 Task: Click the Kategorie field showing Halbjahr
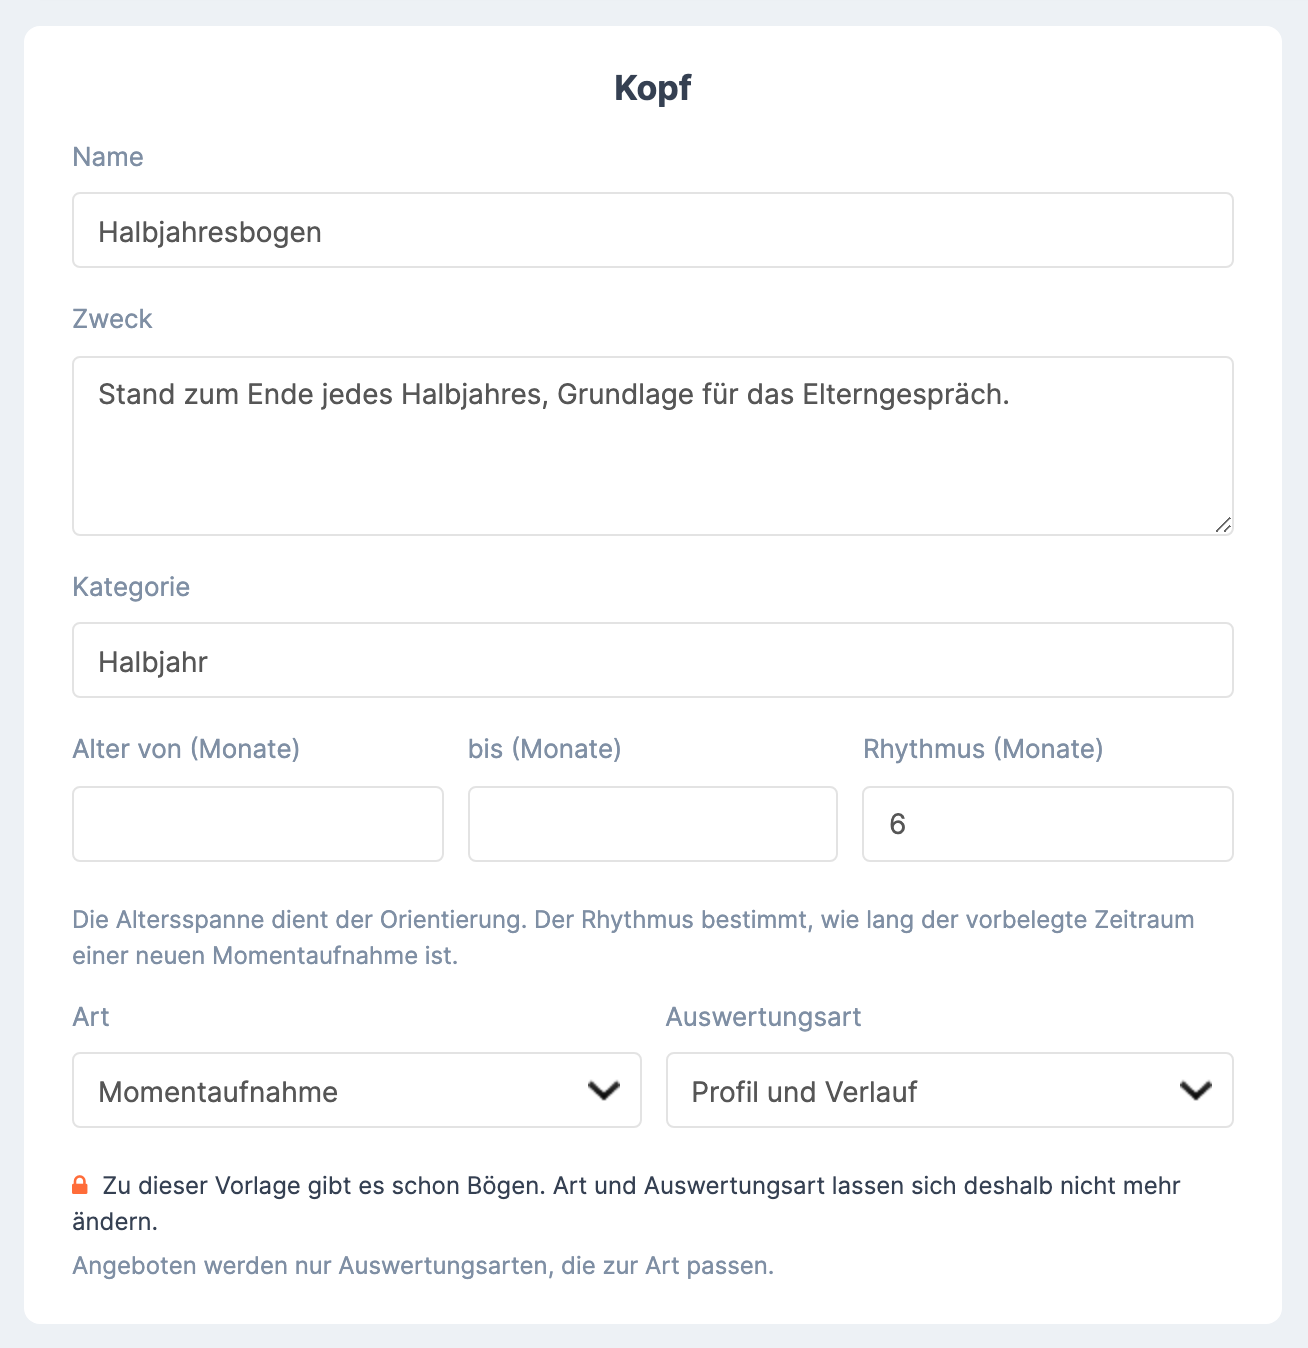click(x=653, y=660)
